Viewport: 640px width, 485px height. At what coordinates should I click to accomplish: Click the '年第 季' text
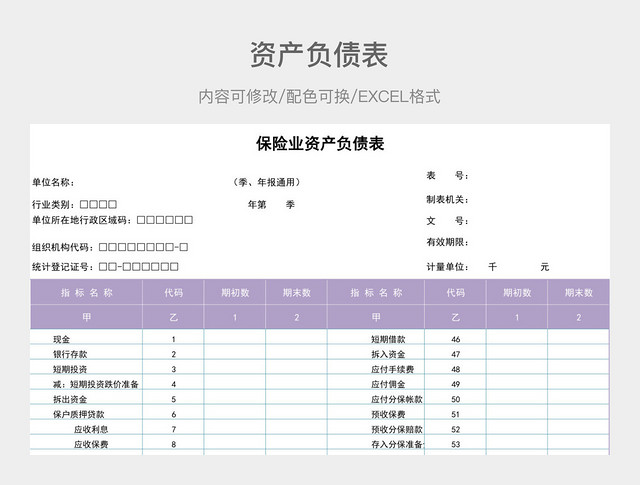point(271,204)
